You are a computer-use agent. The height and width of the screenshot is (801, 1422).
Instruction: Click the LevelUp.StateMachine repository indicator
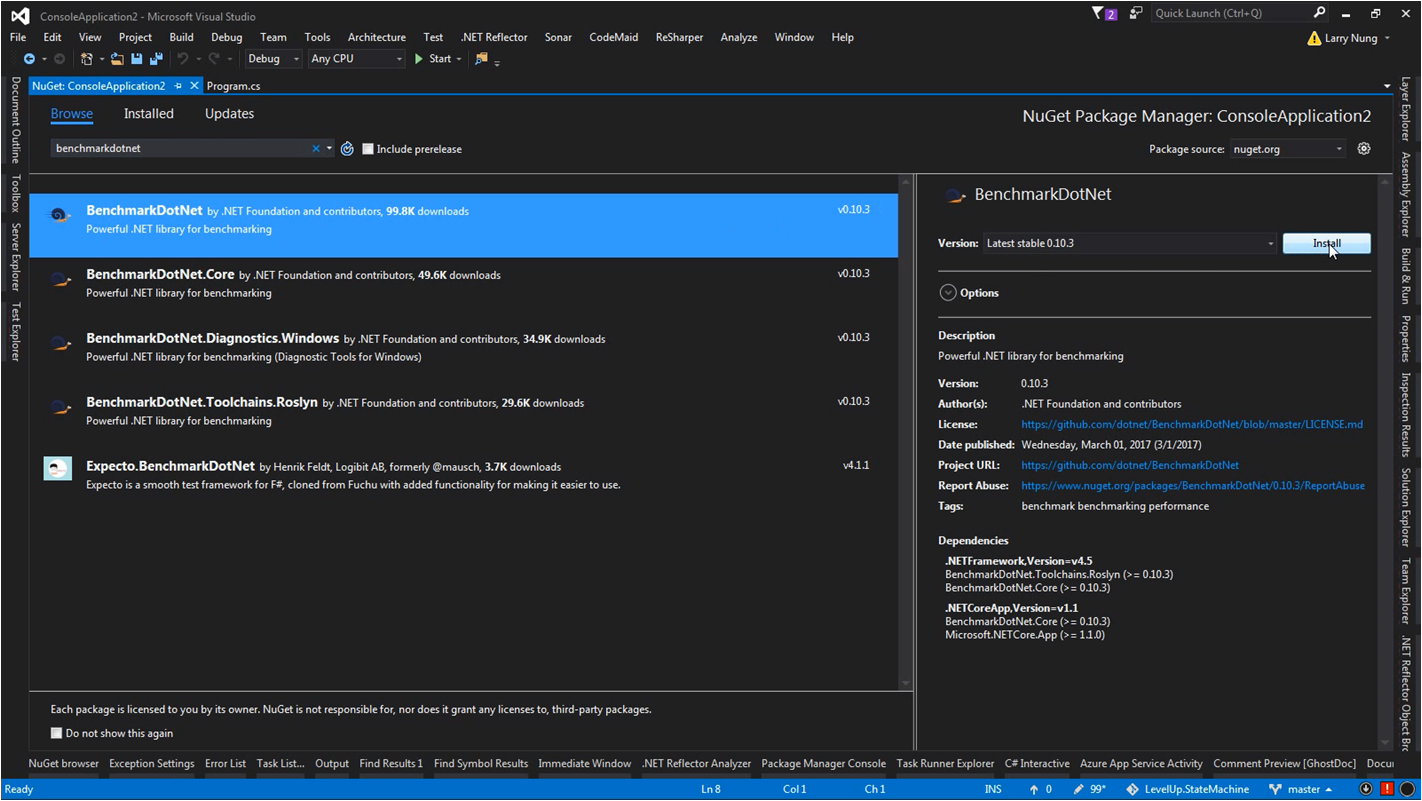point(1187,790)
